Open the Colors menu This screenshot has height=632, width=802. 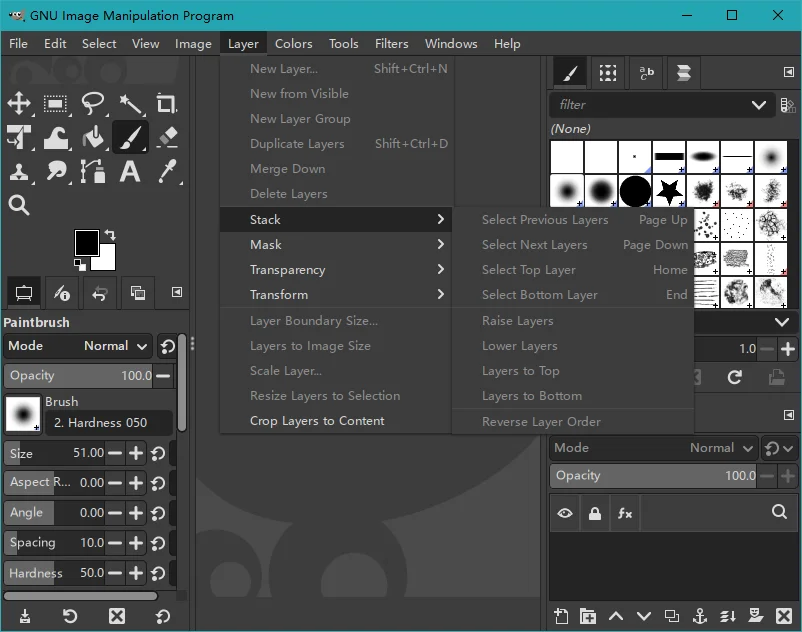(294, 44)
